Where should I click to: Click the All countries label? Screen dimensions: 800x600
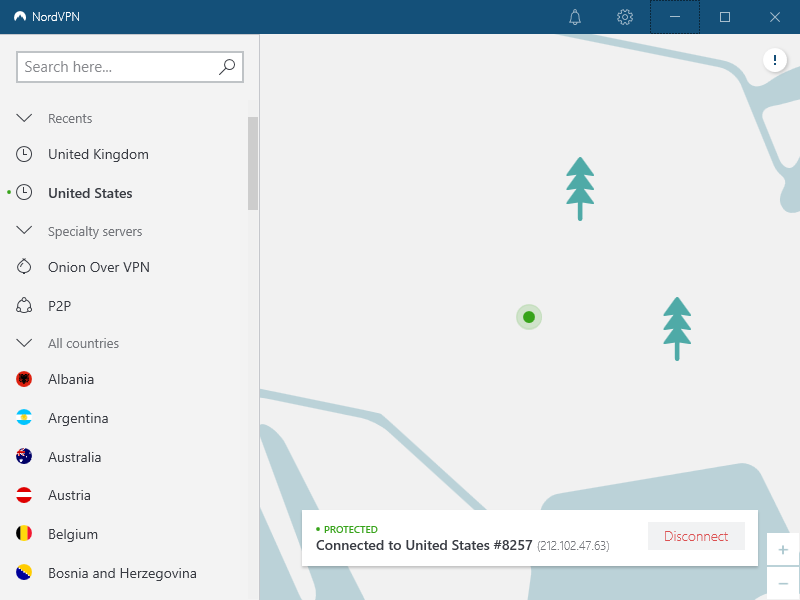(83, 343)
